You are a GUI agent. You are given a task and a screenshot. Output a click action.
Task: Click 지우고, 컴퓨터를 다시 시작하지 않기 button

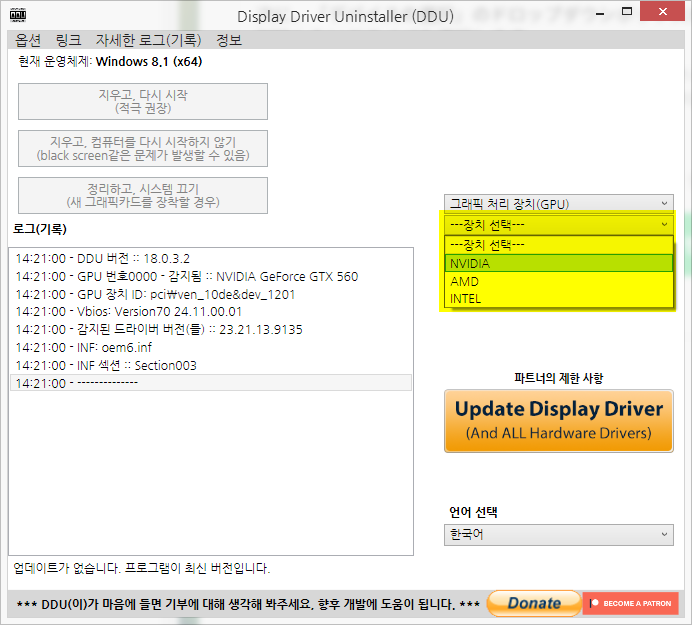tap(143, 149)
